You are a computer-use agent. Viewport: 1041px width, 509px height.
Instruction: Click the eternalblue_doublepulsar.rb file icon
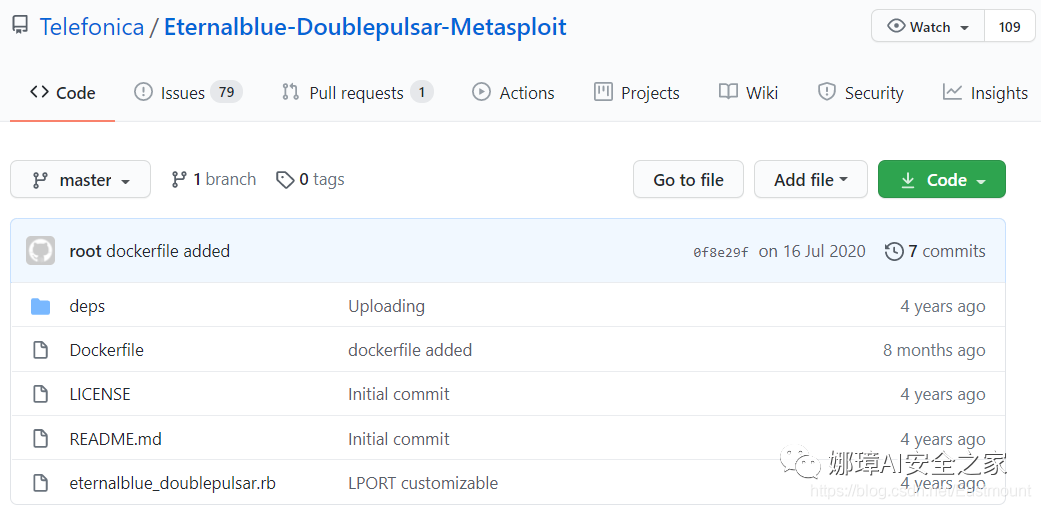pyautogui.click(x=40, y=483)
